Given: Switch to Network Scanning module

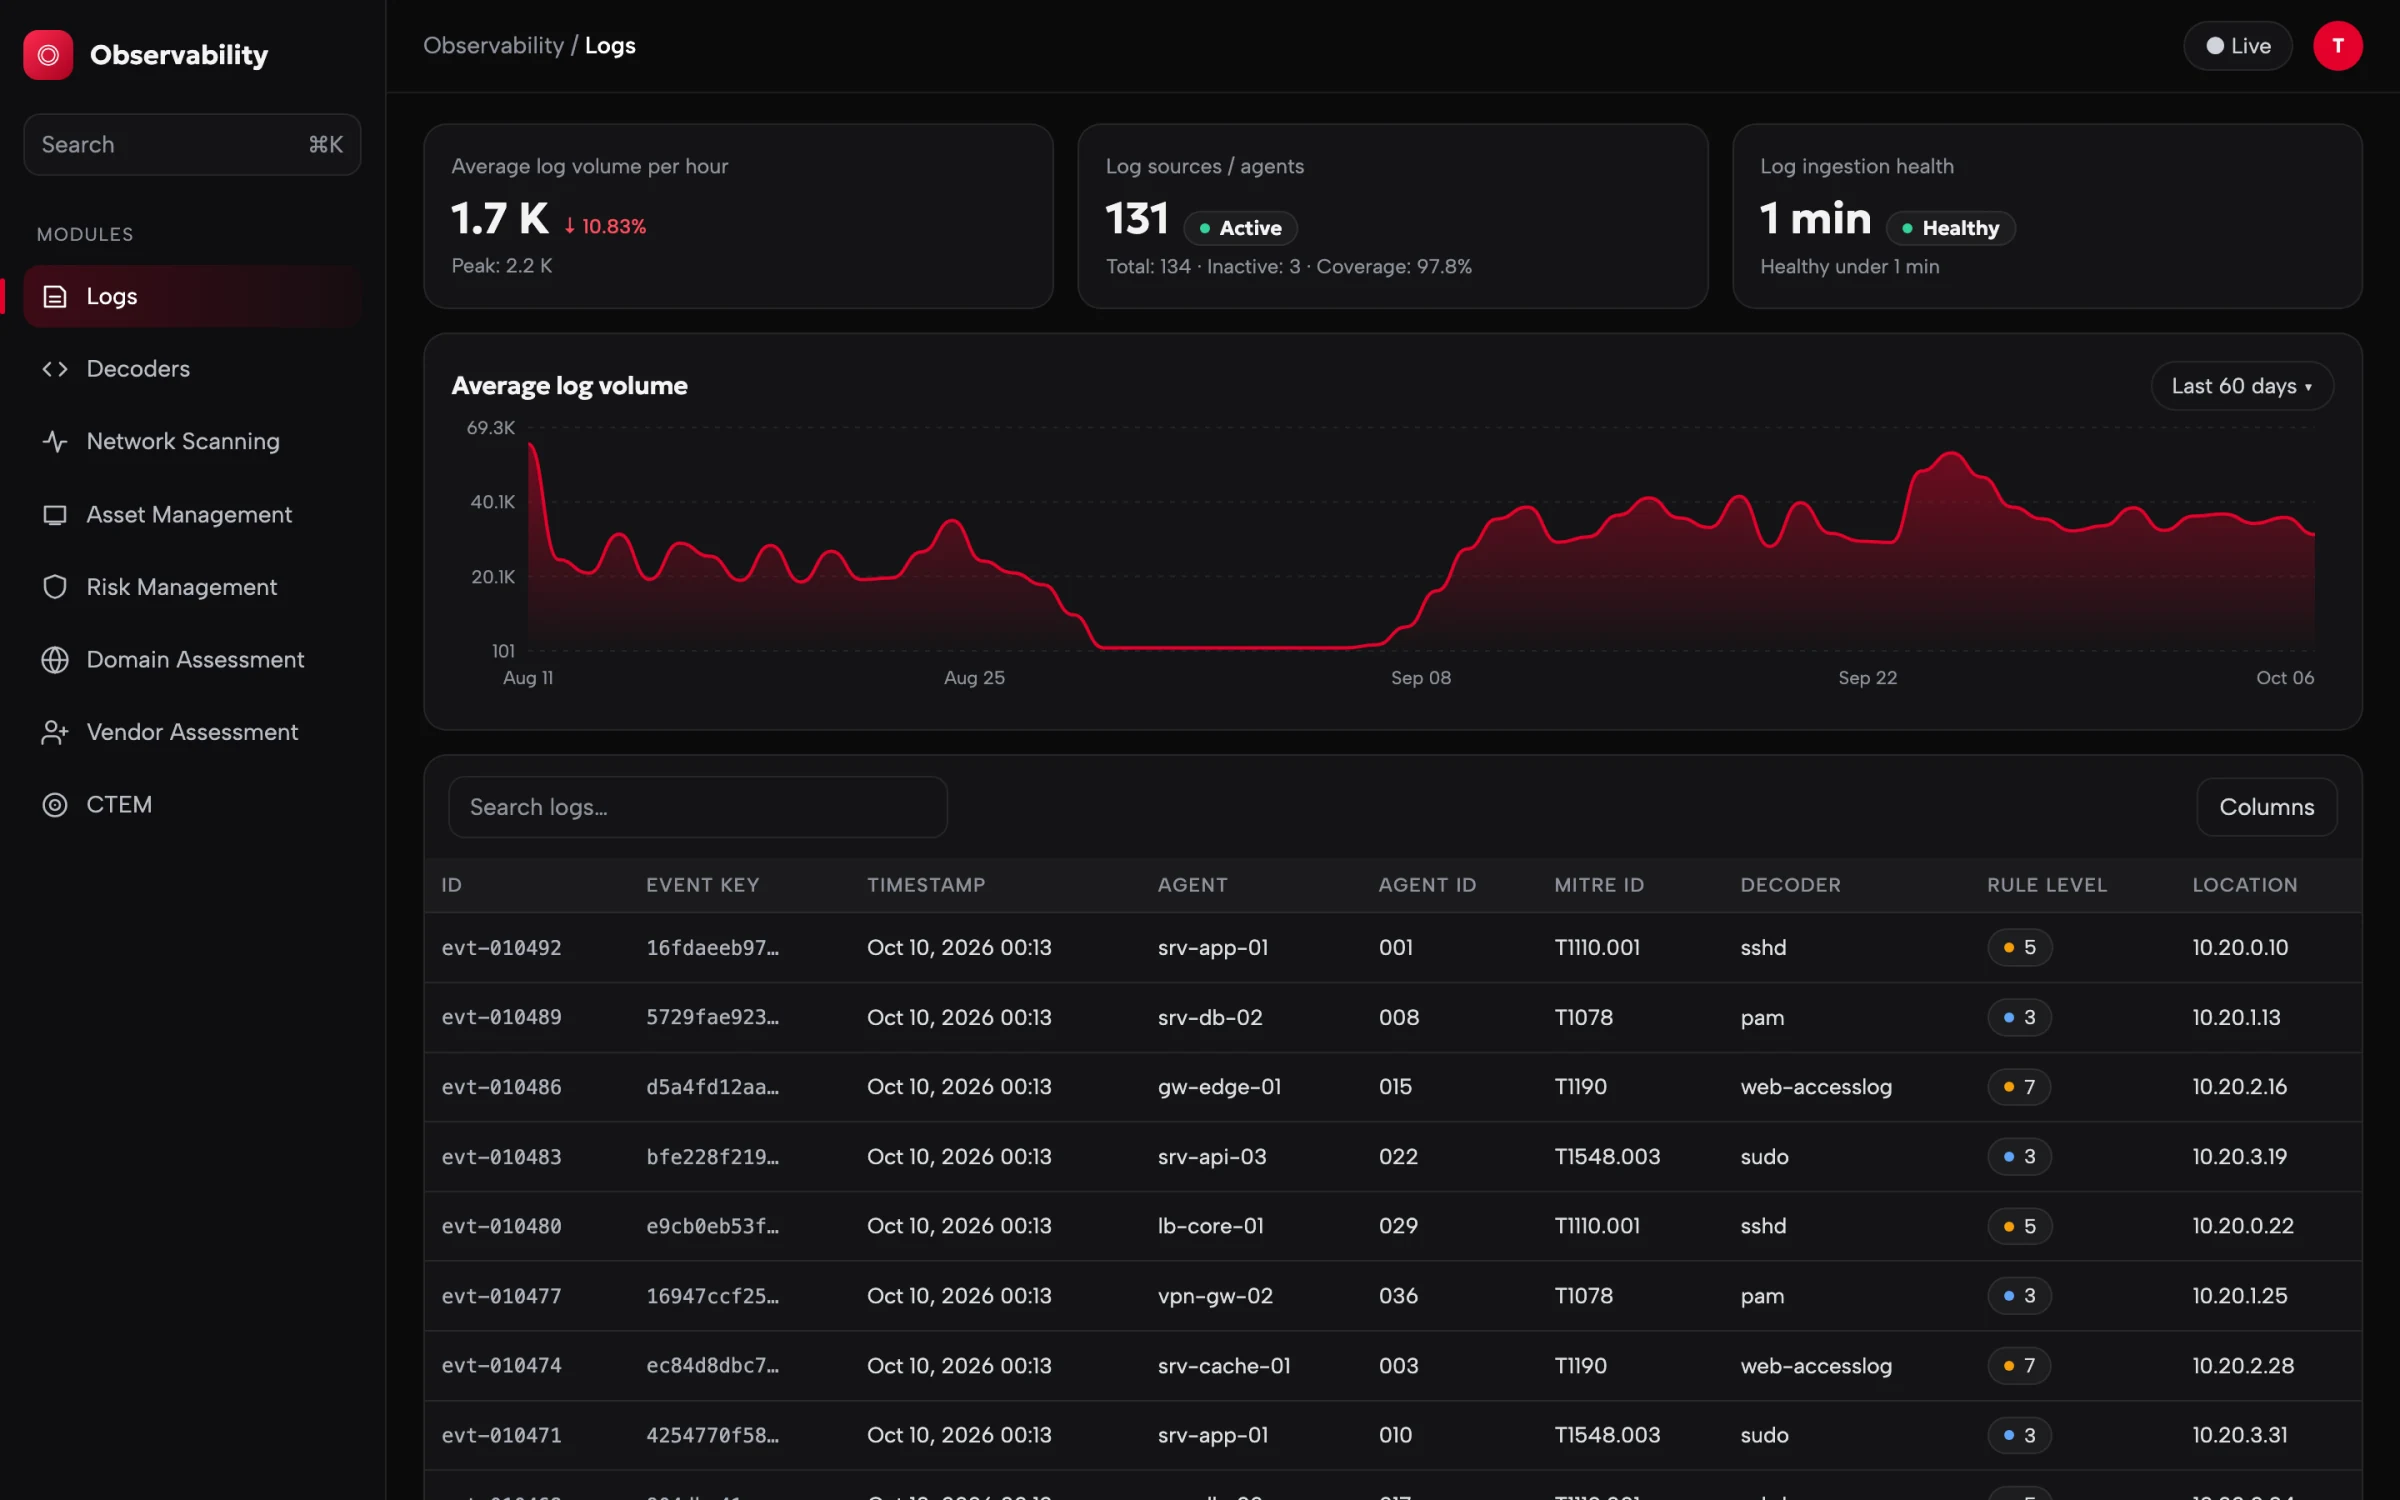Looking at the screenshot, I should (192, 441).
